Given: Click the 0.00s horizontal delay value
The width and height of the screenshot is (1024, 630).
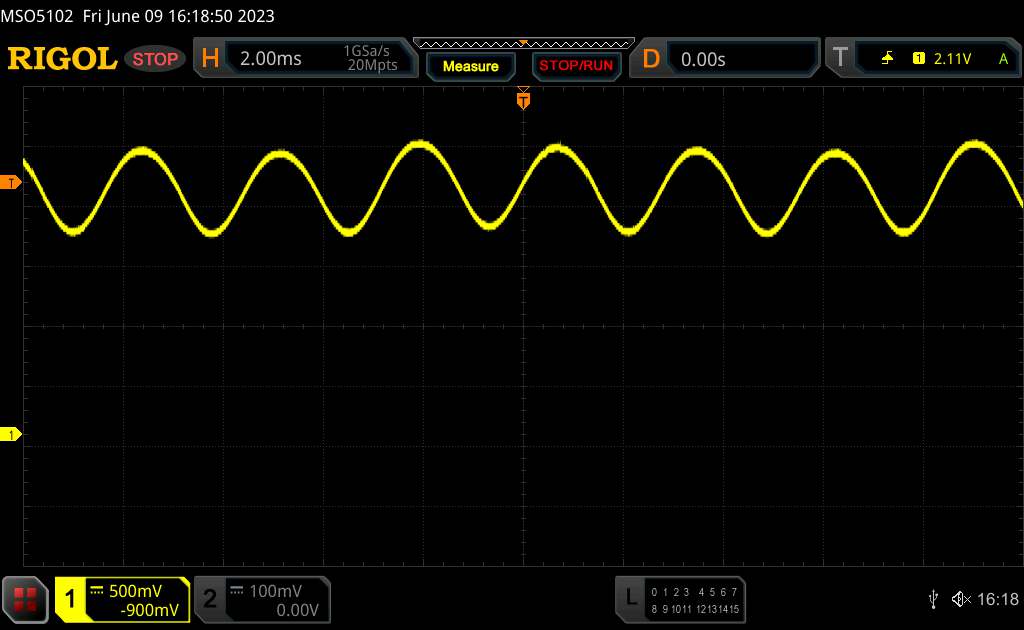Looking at the screenshot, I should click(703, 59).
